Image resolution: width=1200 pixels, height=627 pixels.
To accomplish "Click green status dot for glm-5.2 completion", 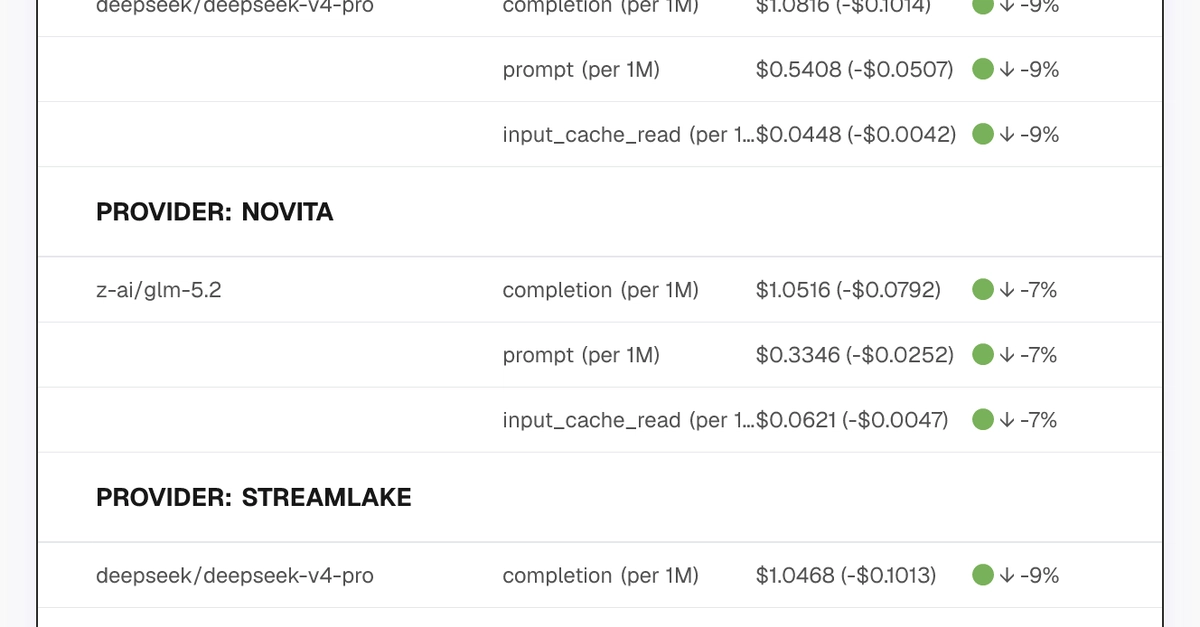I will [x=982, y=290].
